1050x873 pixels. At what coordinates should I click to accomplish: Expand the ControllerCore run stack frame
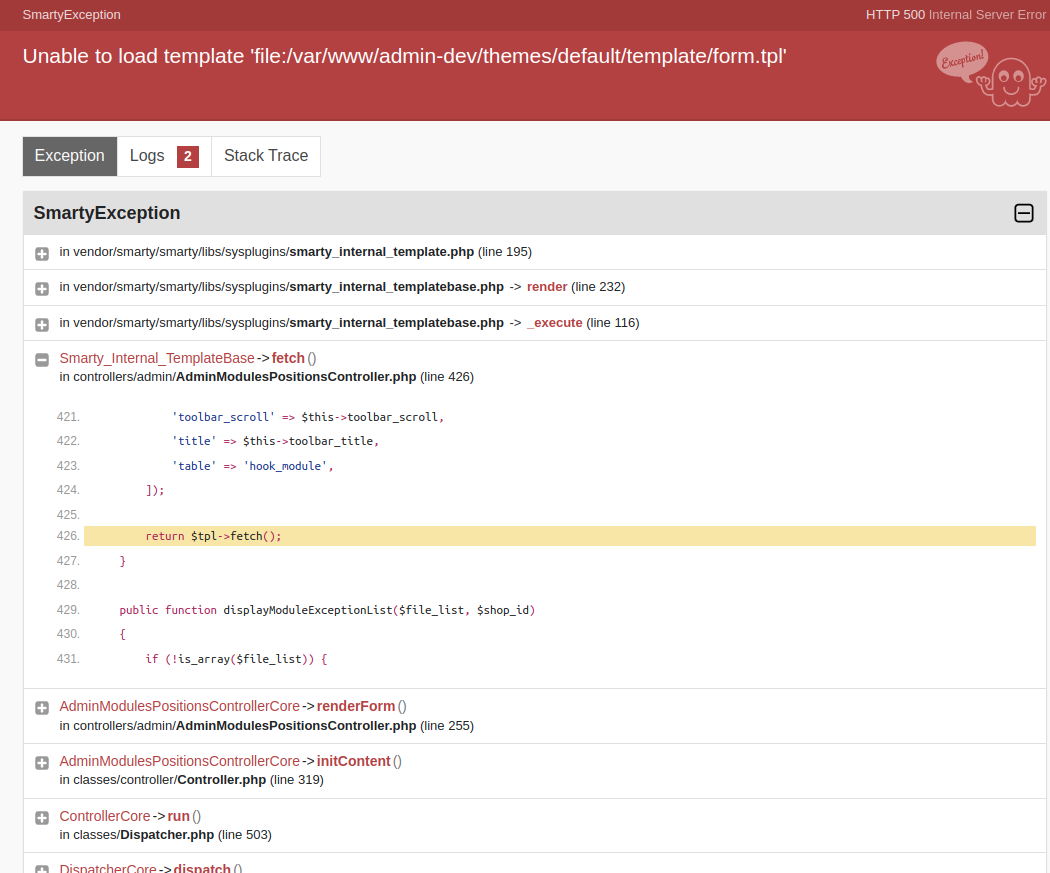pyautogui.click(x=41, y=817)
